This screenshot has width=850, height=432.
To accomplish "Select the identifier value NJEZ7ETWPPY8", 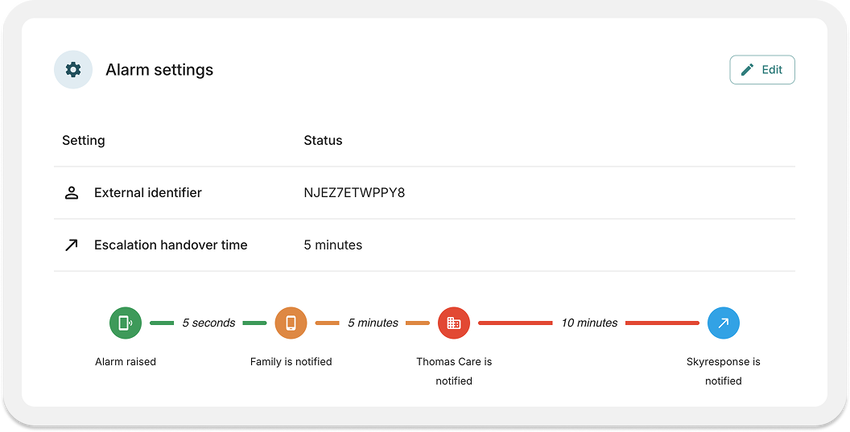I will pyautogui.click(x=354, y=193).
